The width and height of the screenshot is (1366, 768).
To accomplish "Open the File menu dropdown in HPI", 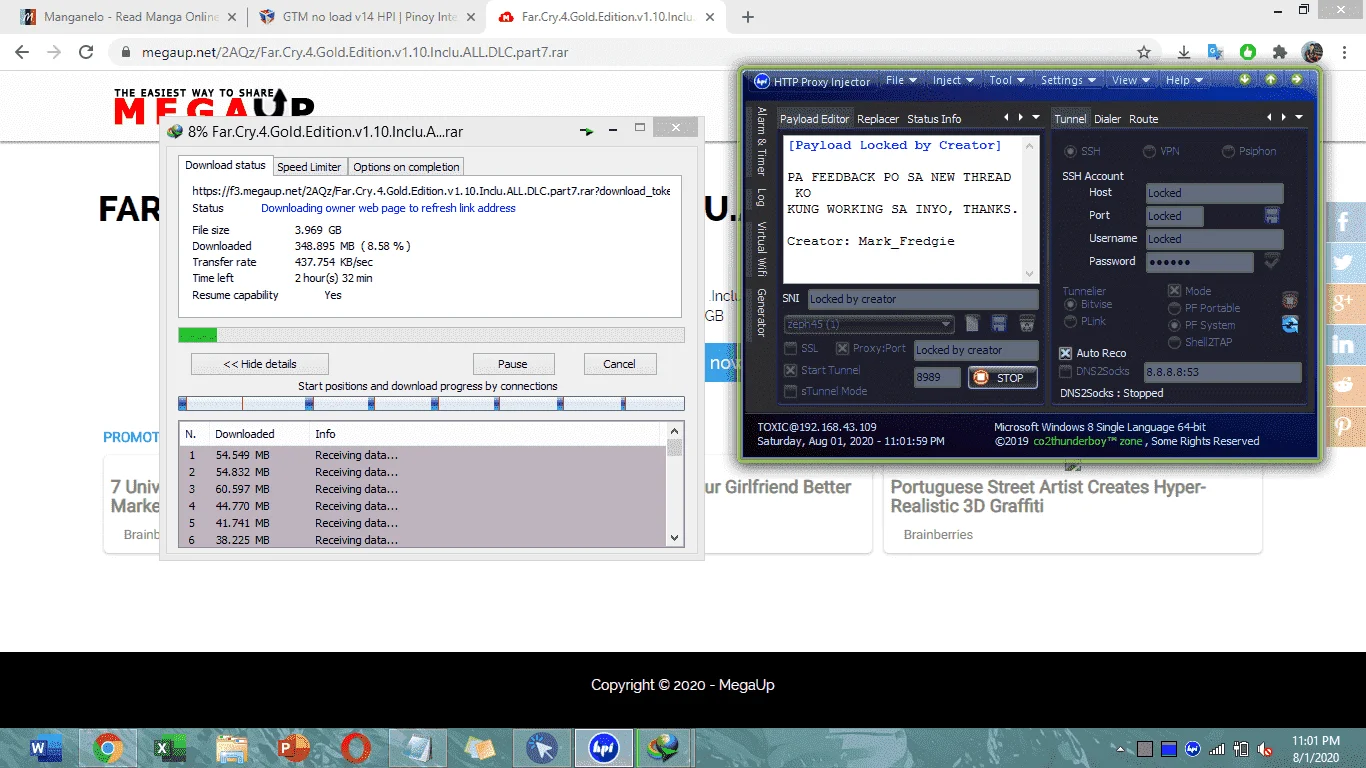I will point(901,80).
